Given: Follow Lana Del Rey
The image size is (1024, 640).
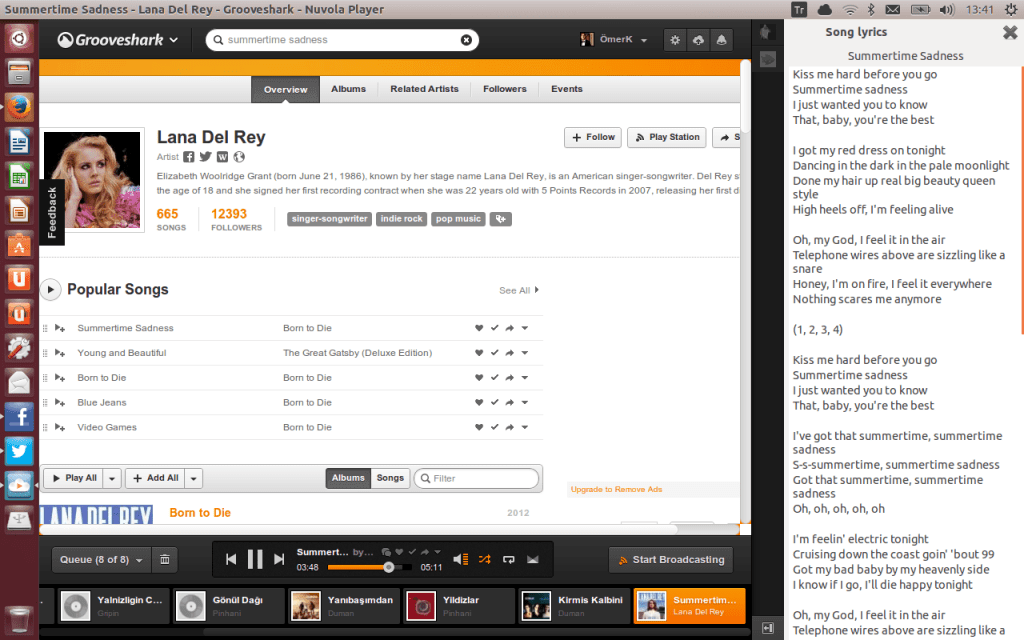Looking at the screenshot, I should click(593, 137).
